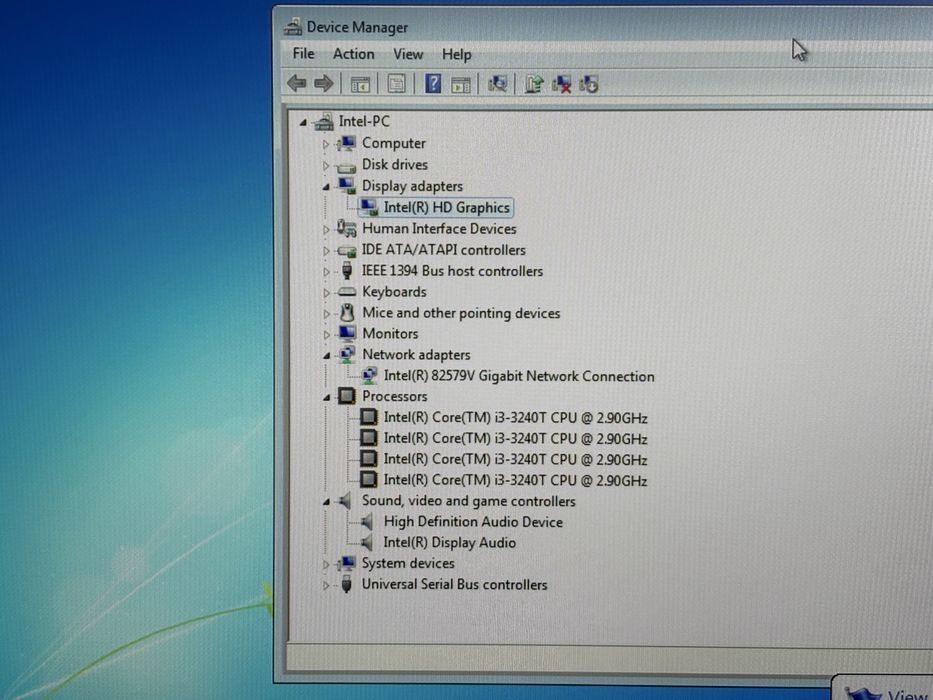
Task: Open the Help menu
Action: point(456,55)
